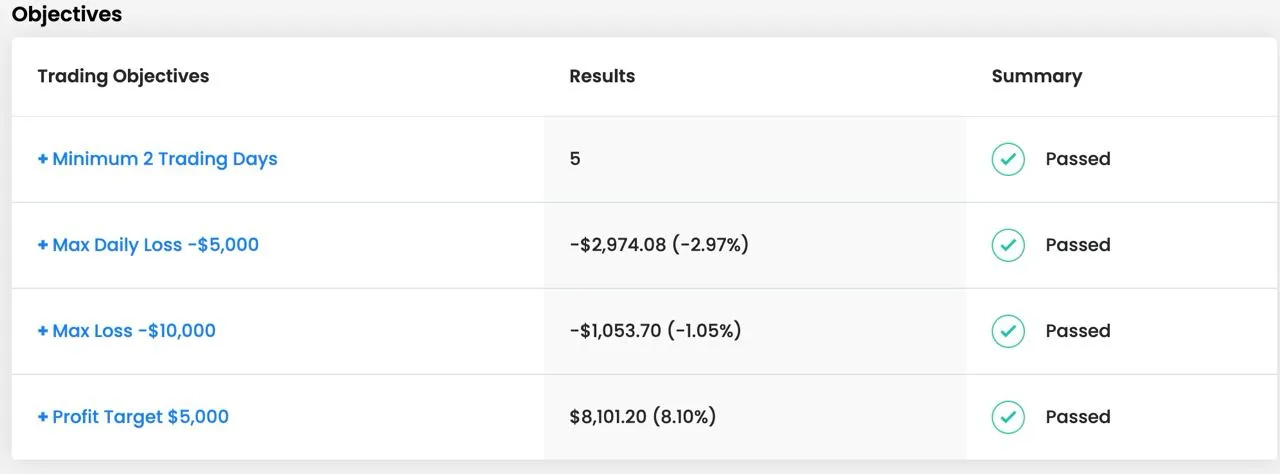Click the Objectives section heading
This screenshot has height=474, width=1280.
pyautogui.click(x=67, y=15)
